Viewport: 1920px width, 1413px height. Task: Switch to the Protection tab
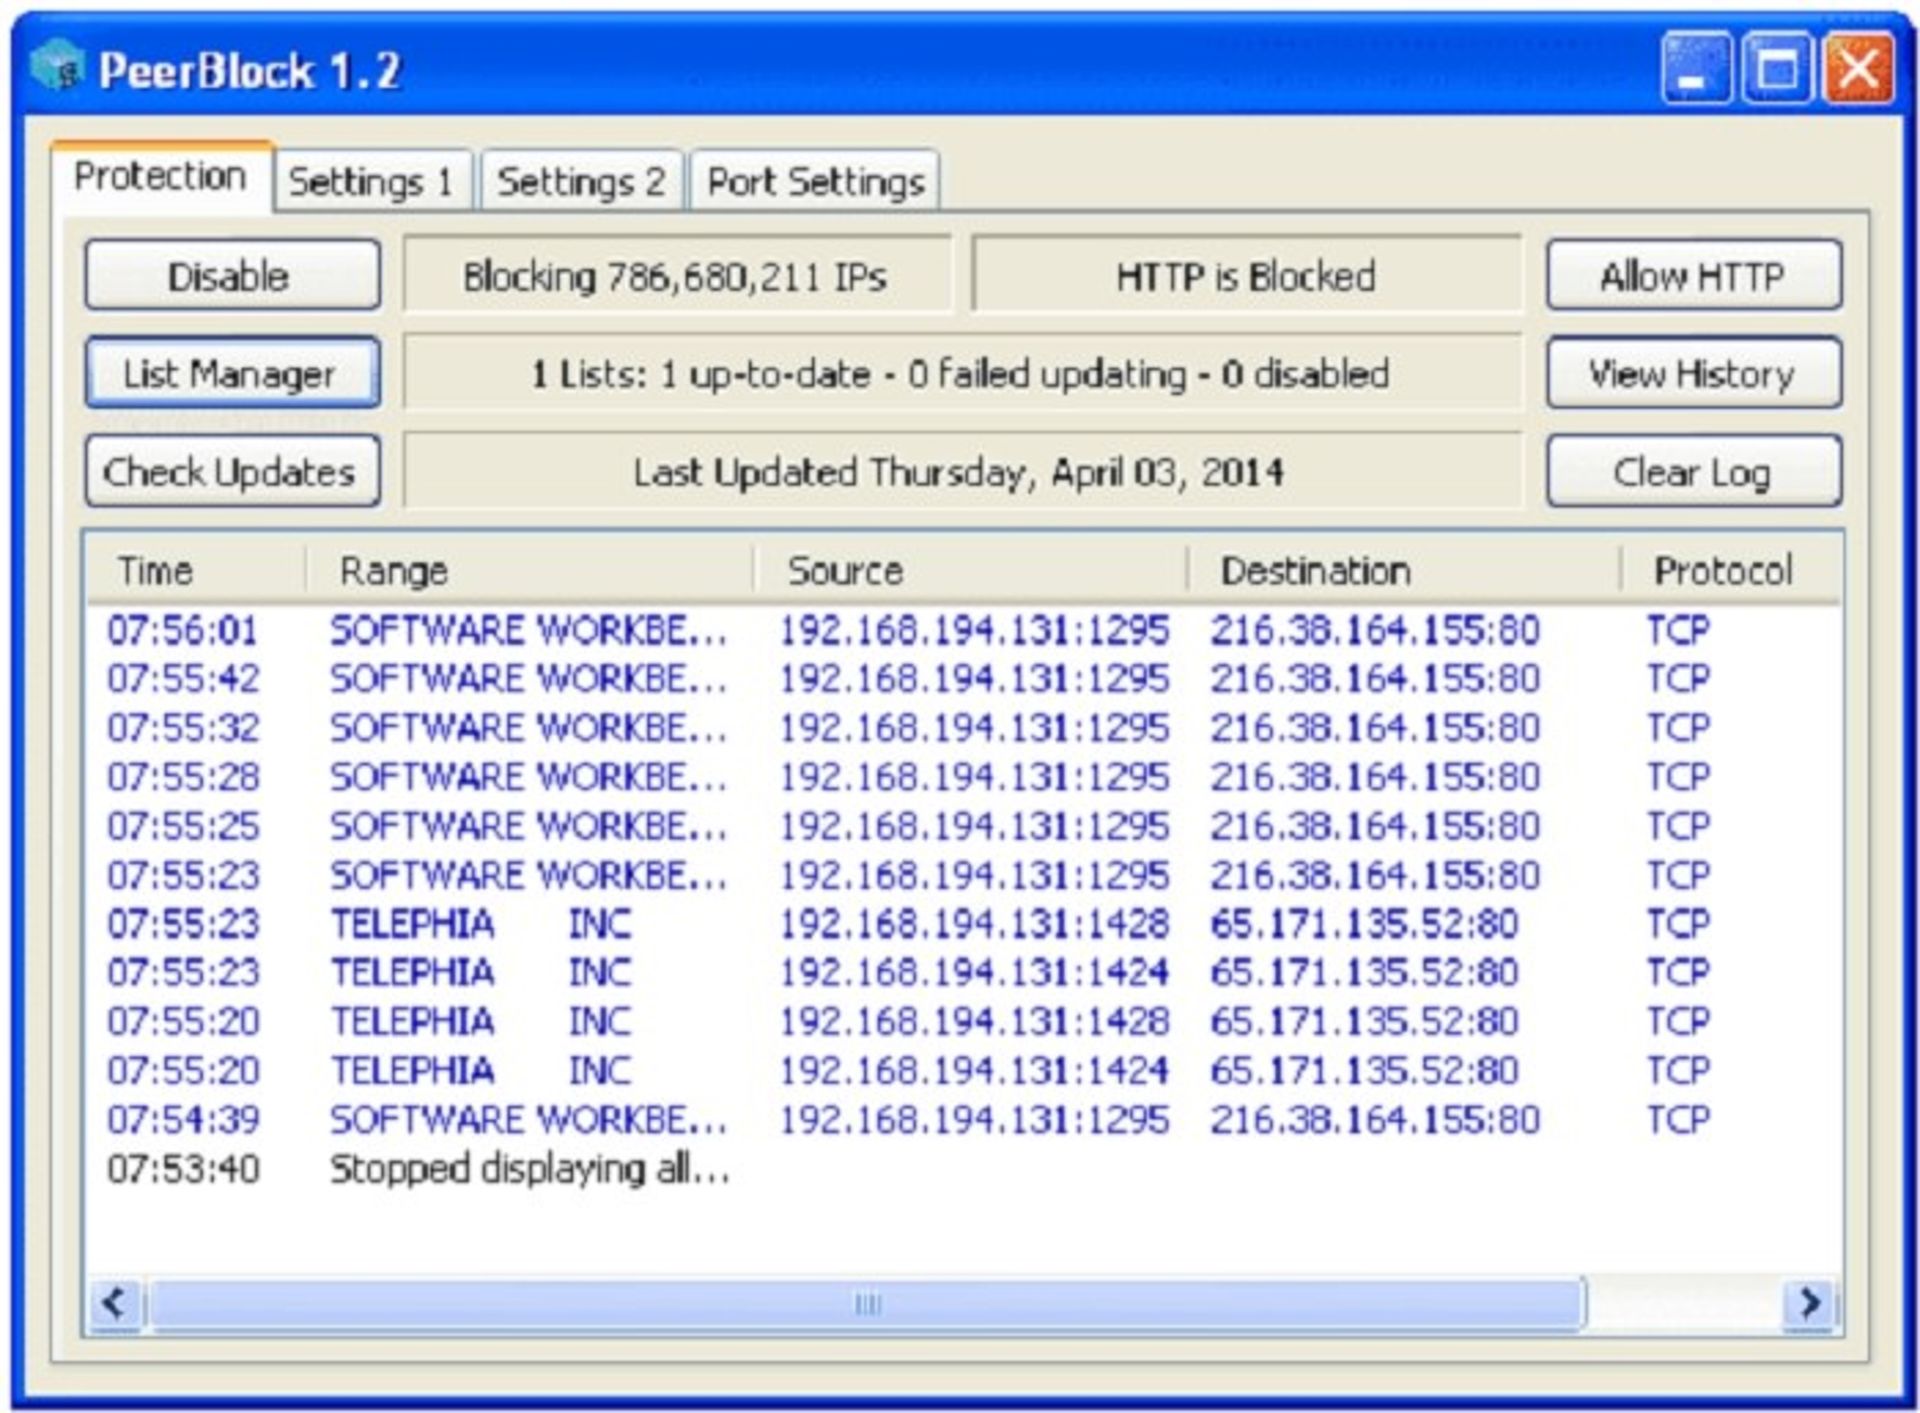coord(161,176)
